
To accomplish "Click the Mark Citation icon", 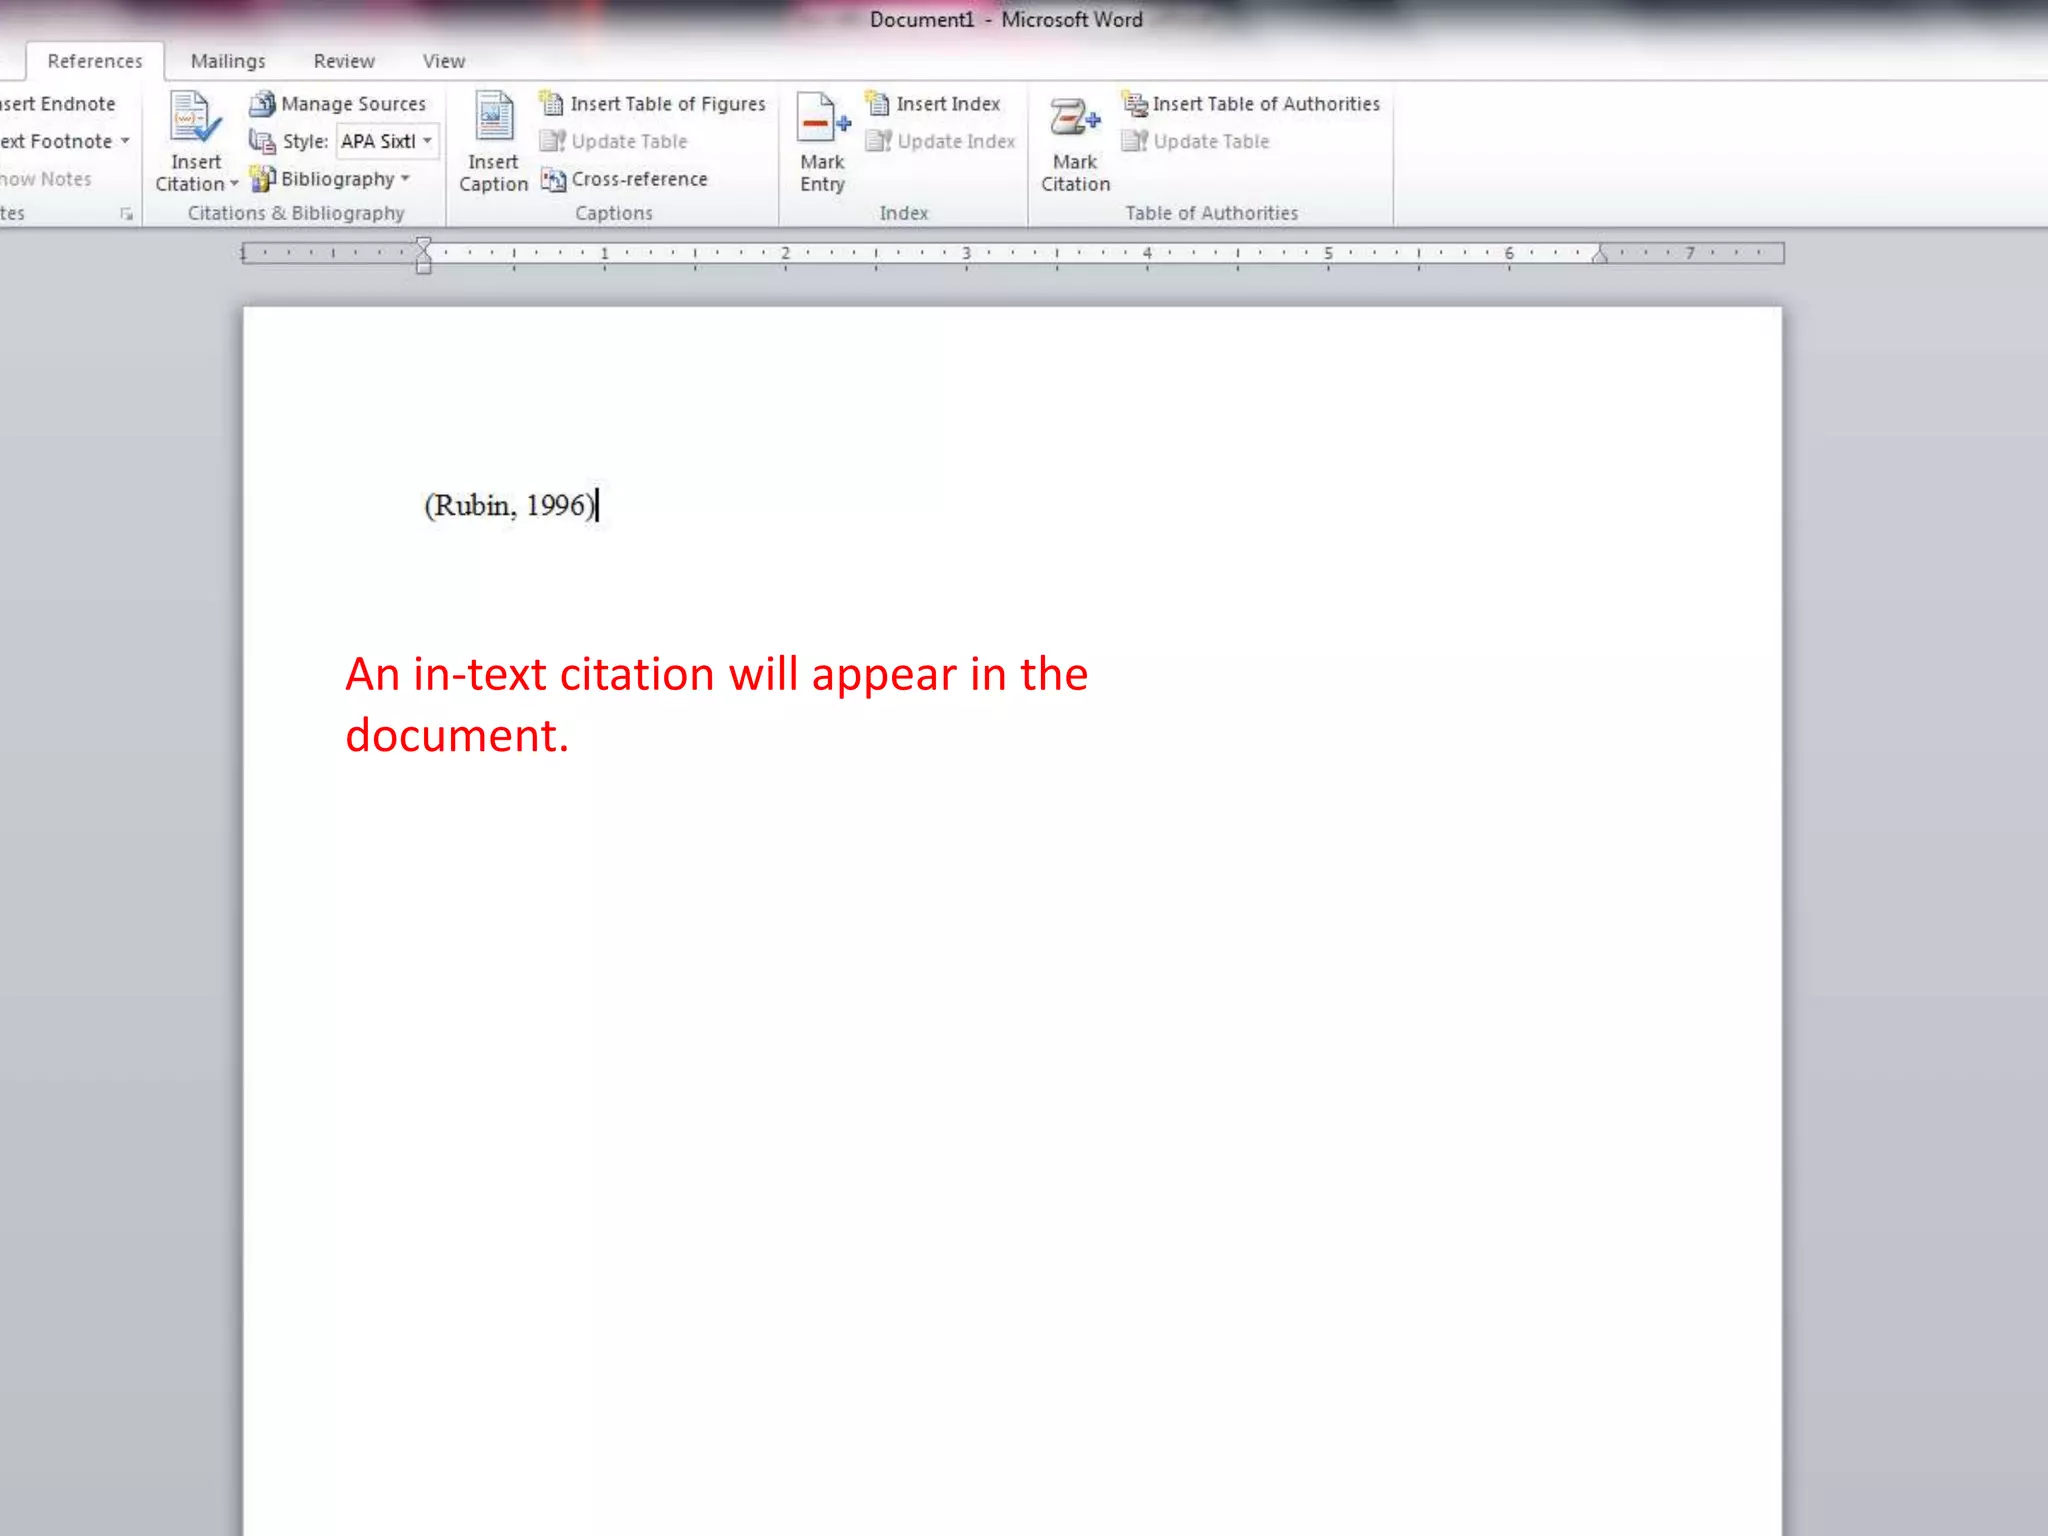I will click(x=1075, y=118).
